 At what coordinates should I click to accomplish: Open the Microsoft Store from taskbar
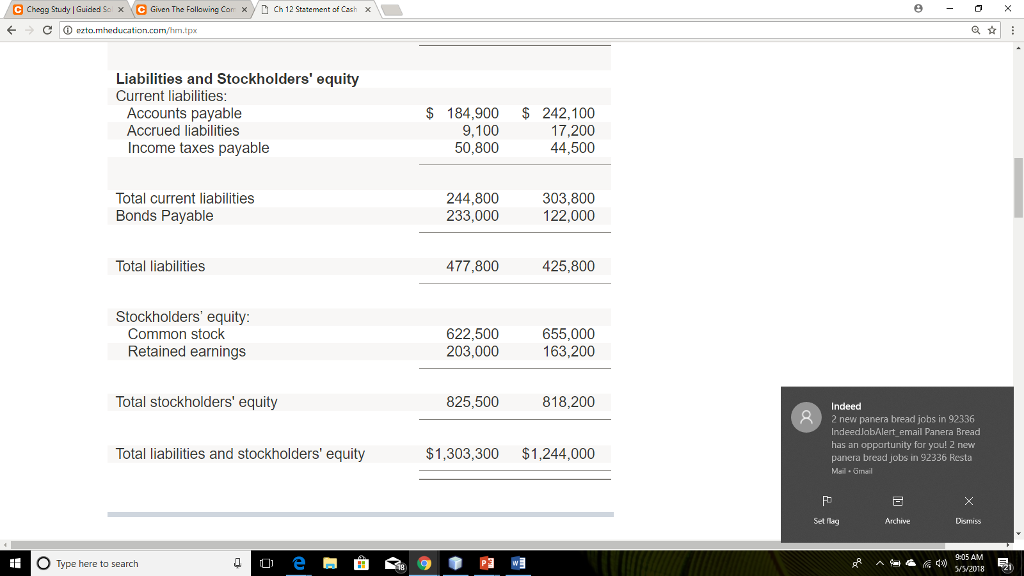click(x=361, y=563)
